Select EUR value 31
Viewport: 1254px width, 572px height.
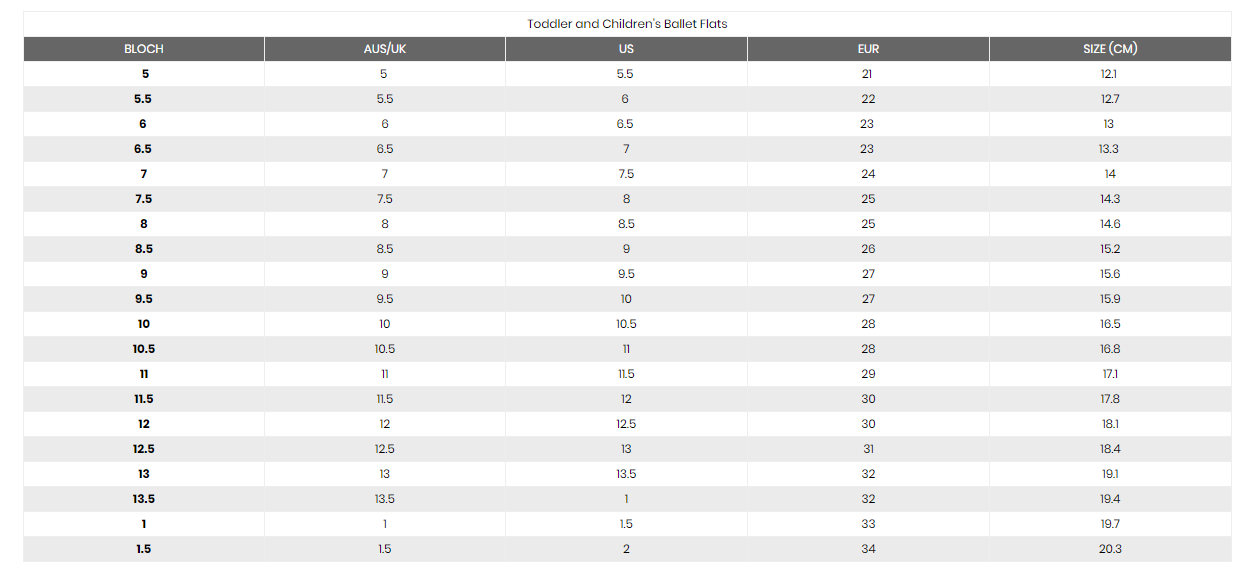(867, 449)
